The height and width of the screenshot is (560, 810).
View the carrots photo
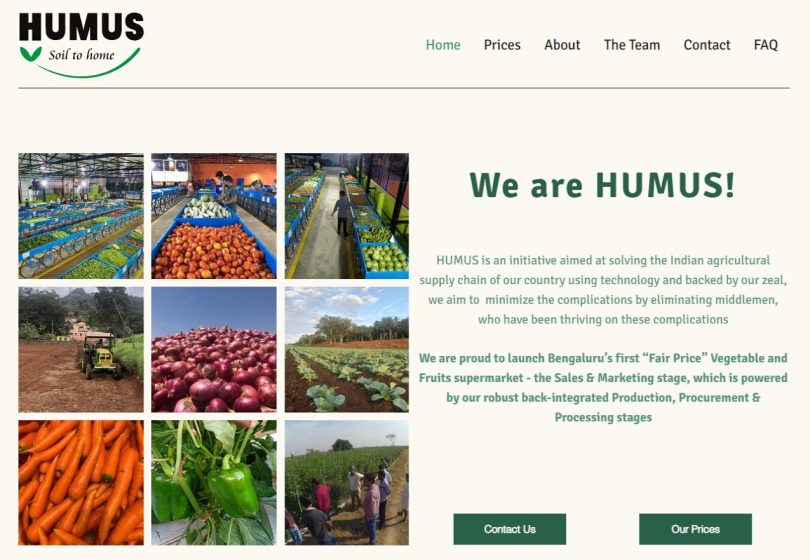81,483
